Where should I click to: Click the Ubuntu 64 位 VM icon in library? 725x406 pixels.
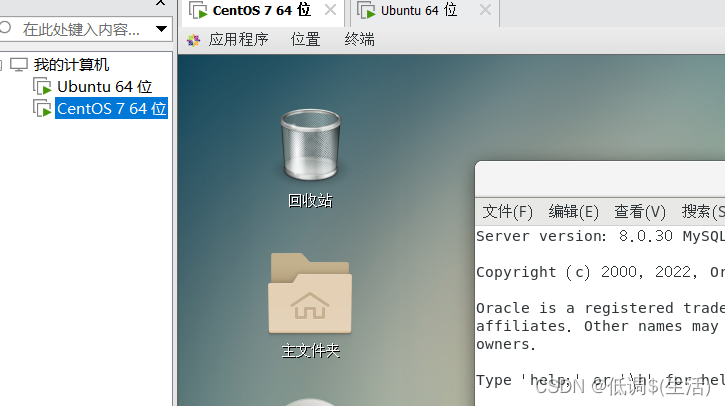click(42, 86)
